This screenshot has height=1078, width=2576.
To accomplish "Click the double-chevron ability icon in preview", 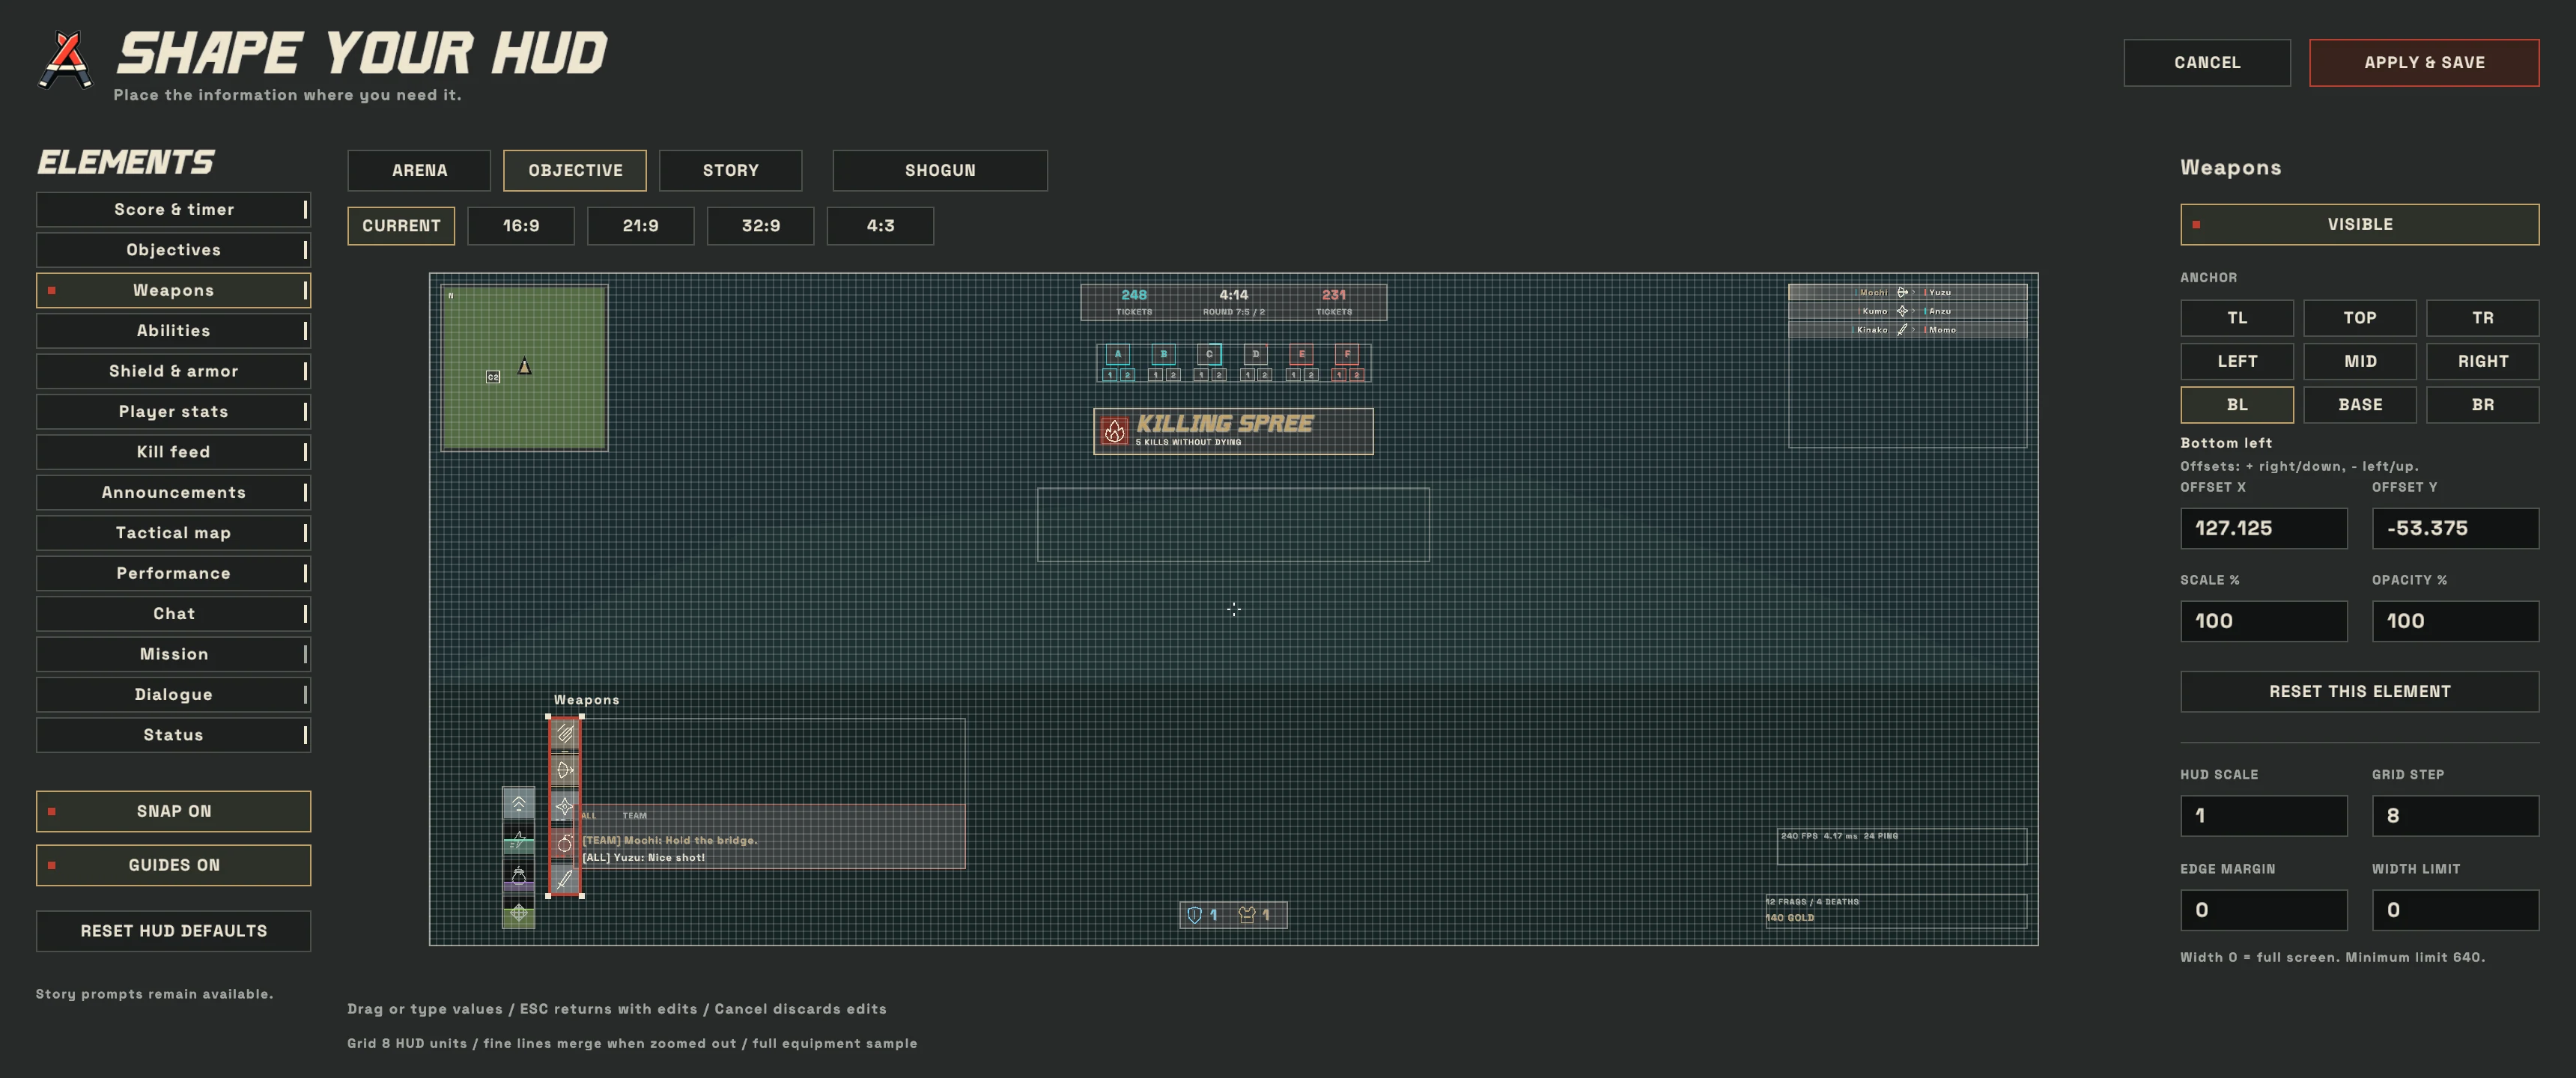I will tap(518, 803).
